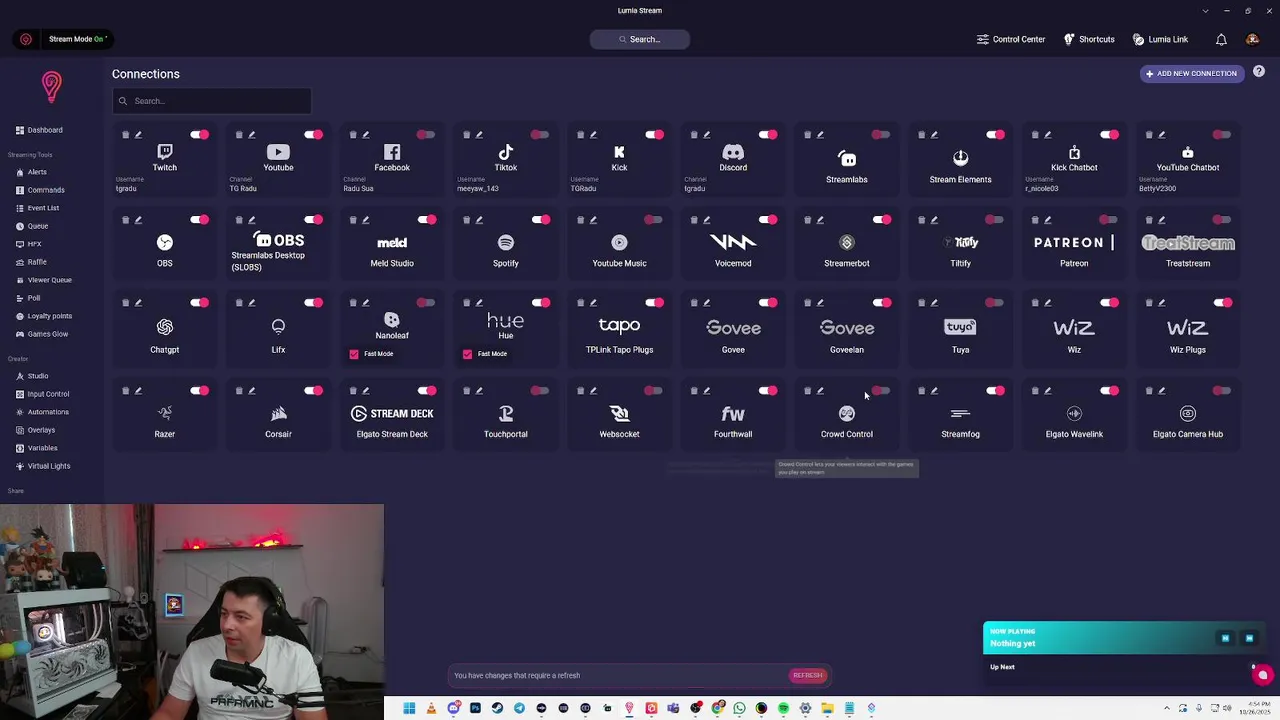This screenshot has width=1280, height=720.
Task: Open Loyalty points in the sidebar
Action: [43, 316]
